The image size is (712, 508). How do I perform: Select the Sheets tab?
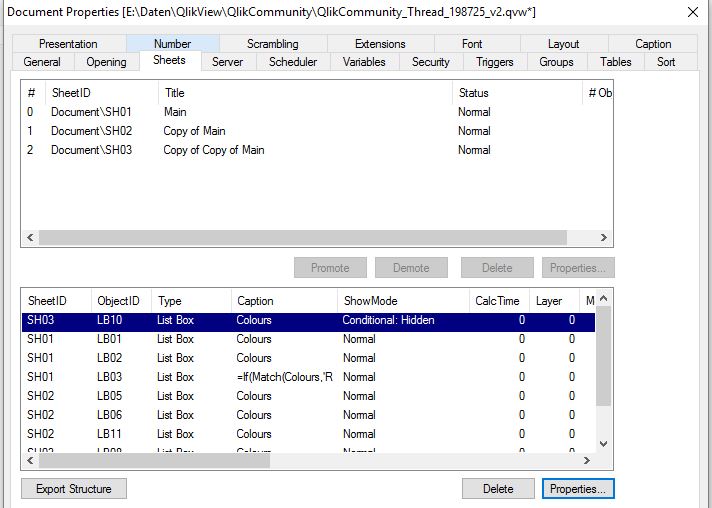(169, 60)
